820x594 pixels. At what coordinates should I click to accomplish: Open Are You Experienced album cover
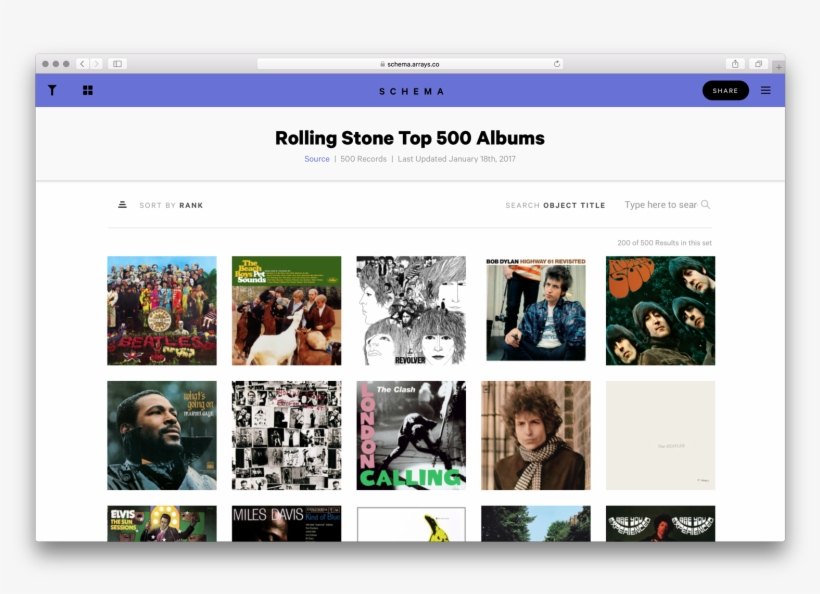660,523
